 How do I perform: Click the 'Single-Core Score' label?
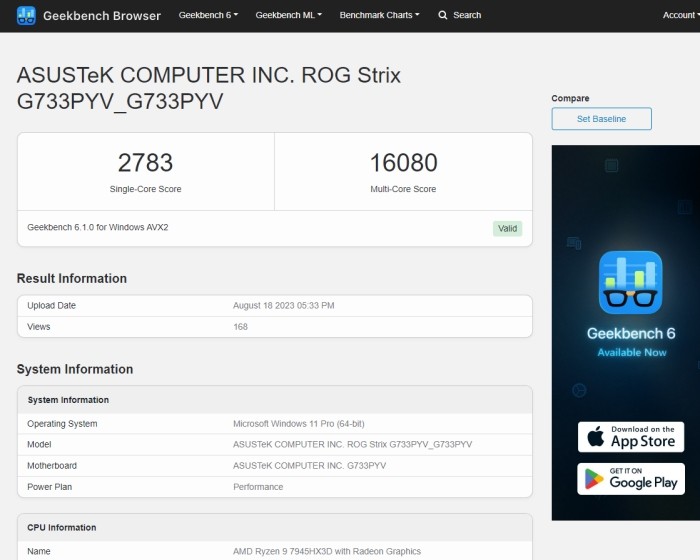tap(146, 189)
